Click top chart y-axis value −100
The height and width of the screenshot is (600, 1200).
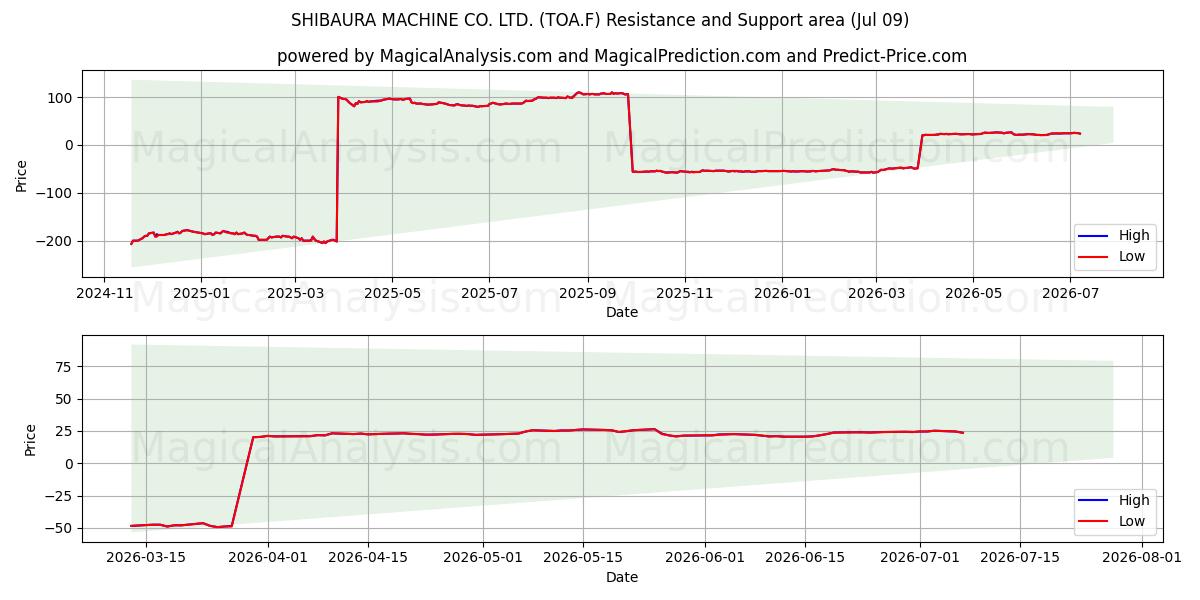pos(56,194)
